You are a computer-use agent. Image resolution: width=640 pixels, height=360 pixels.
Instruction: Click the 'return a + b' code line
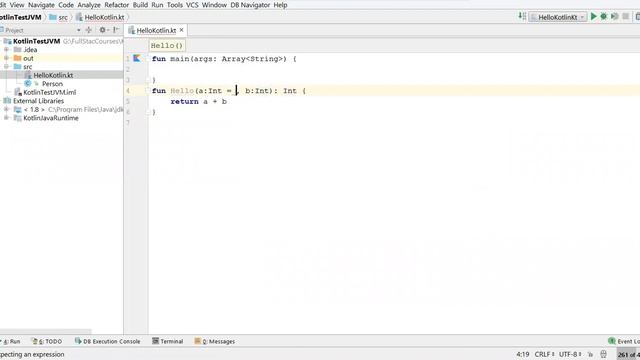point(198,101)
